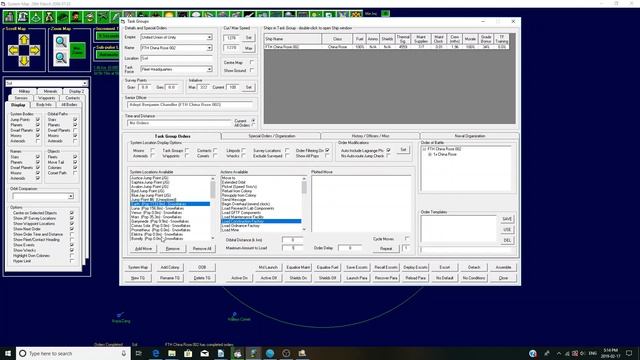Image resolution: width=640 pixels, height=360 pixels.
Task: Switch to the Naval Organization tab
Action: (x=470, y=136)
